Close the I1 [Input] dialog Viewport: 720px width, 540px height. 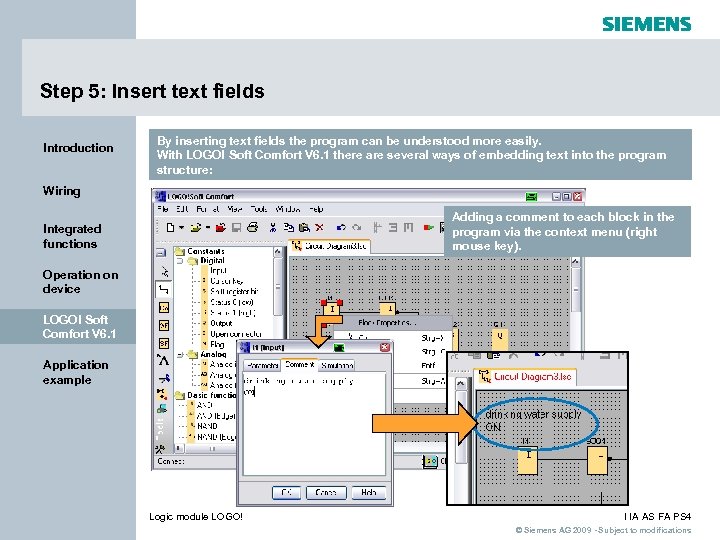(385, 347)
